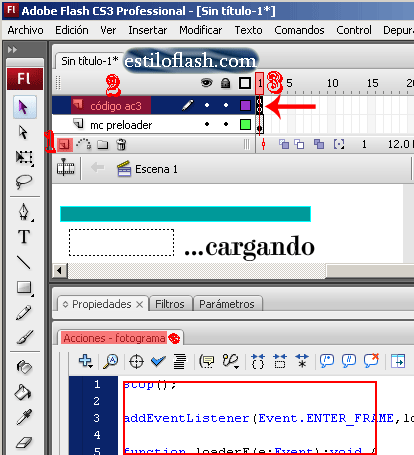Select the Free Transform tool
The width and height of the screenshot is (414, 455).
(x=24, y=157)
